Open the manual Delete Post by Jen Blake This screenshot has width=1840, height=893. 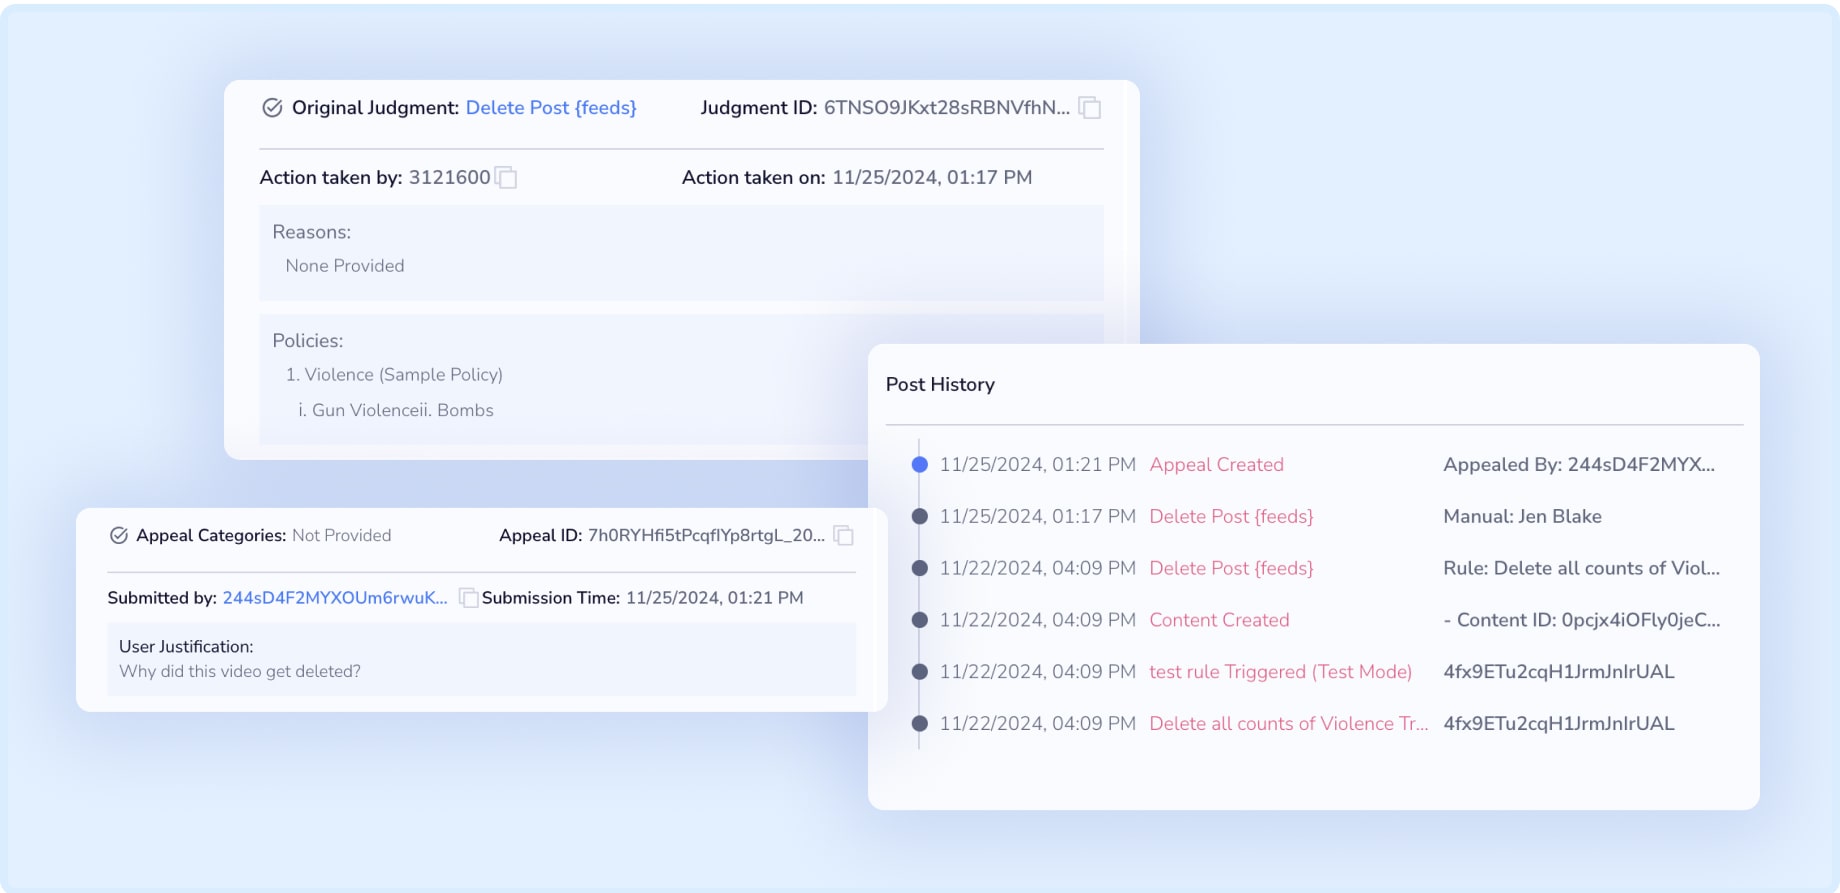[1231, 517]
